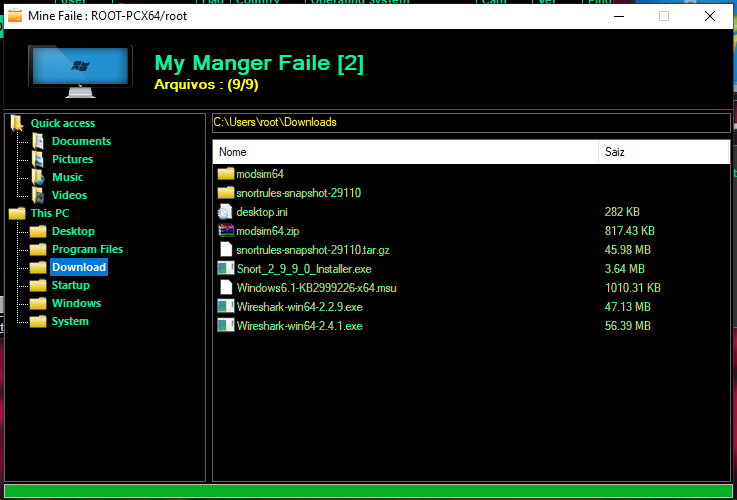Open Program Files in the tree
Image resolution: width=737 pixels, height=500 pixels.
pyautogui.click(x=87, y=249)
